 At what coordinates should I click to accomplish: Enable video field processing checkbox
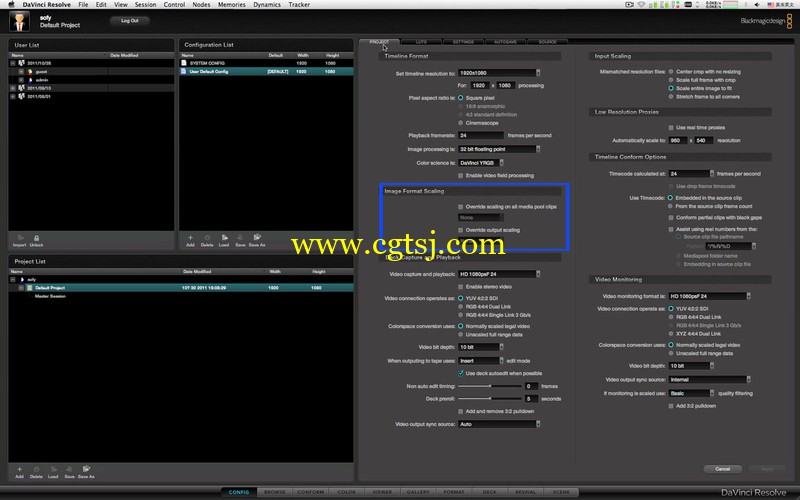(461, 176)
